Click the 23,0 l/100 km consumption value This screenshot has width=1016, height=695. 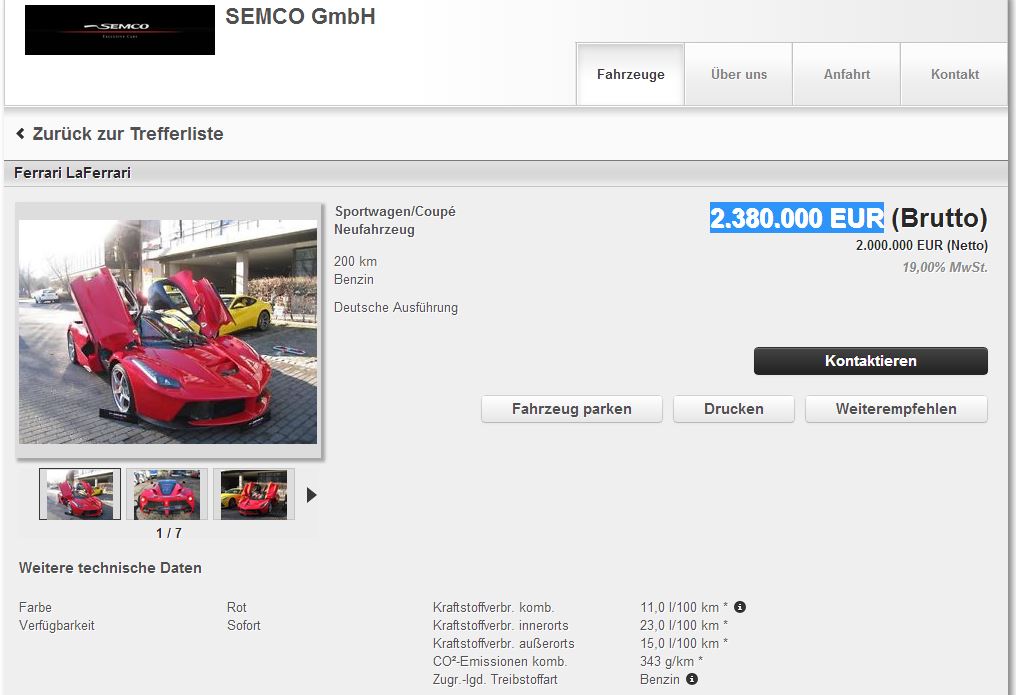pyautogui.click(x=684, y=626)
